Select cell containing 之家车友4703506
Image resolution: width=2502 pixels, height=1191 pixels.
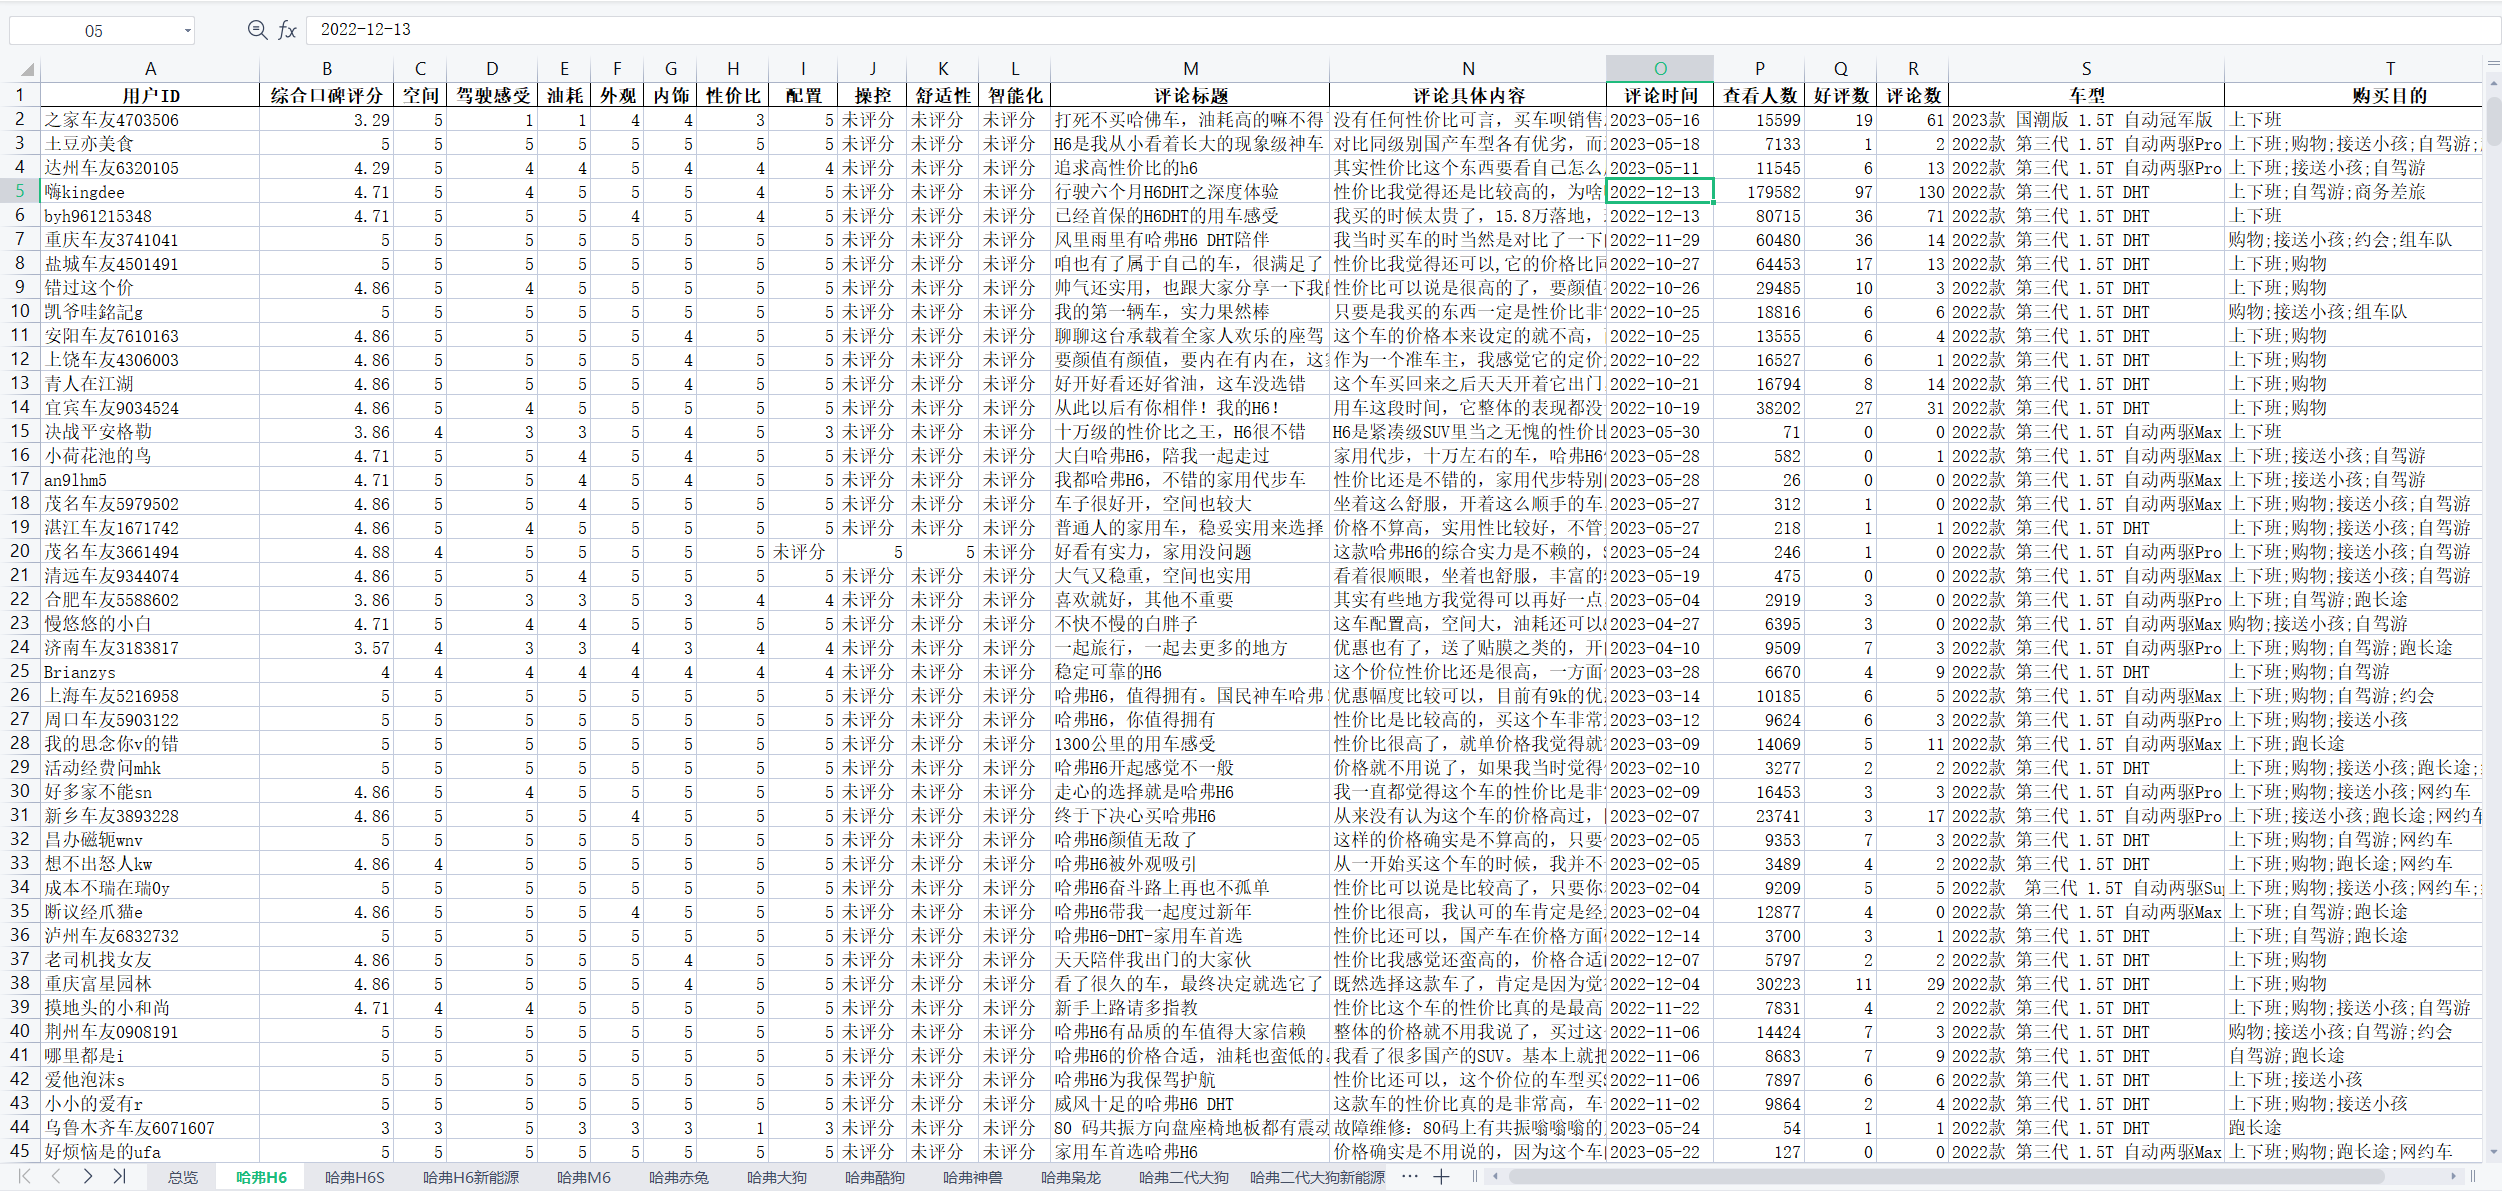click(150, 120)
